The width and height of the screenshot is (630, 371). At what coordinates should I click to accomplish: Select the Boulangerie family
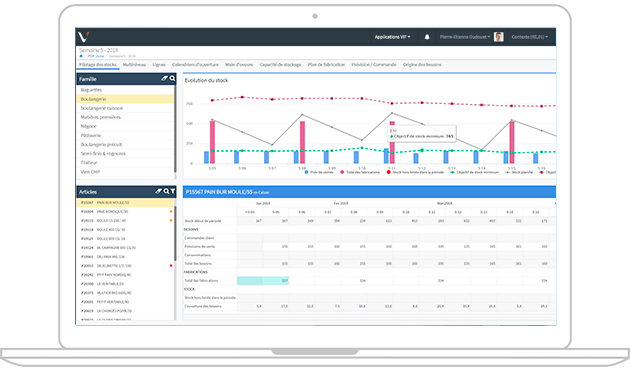pyautogui.click(x=125, y=99)
